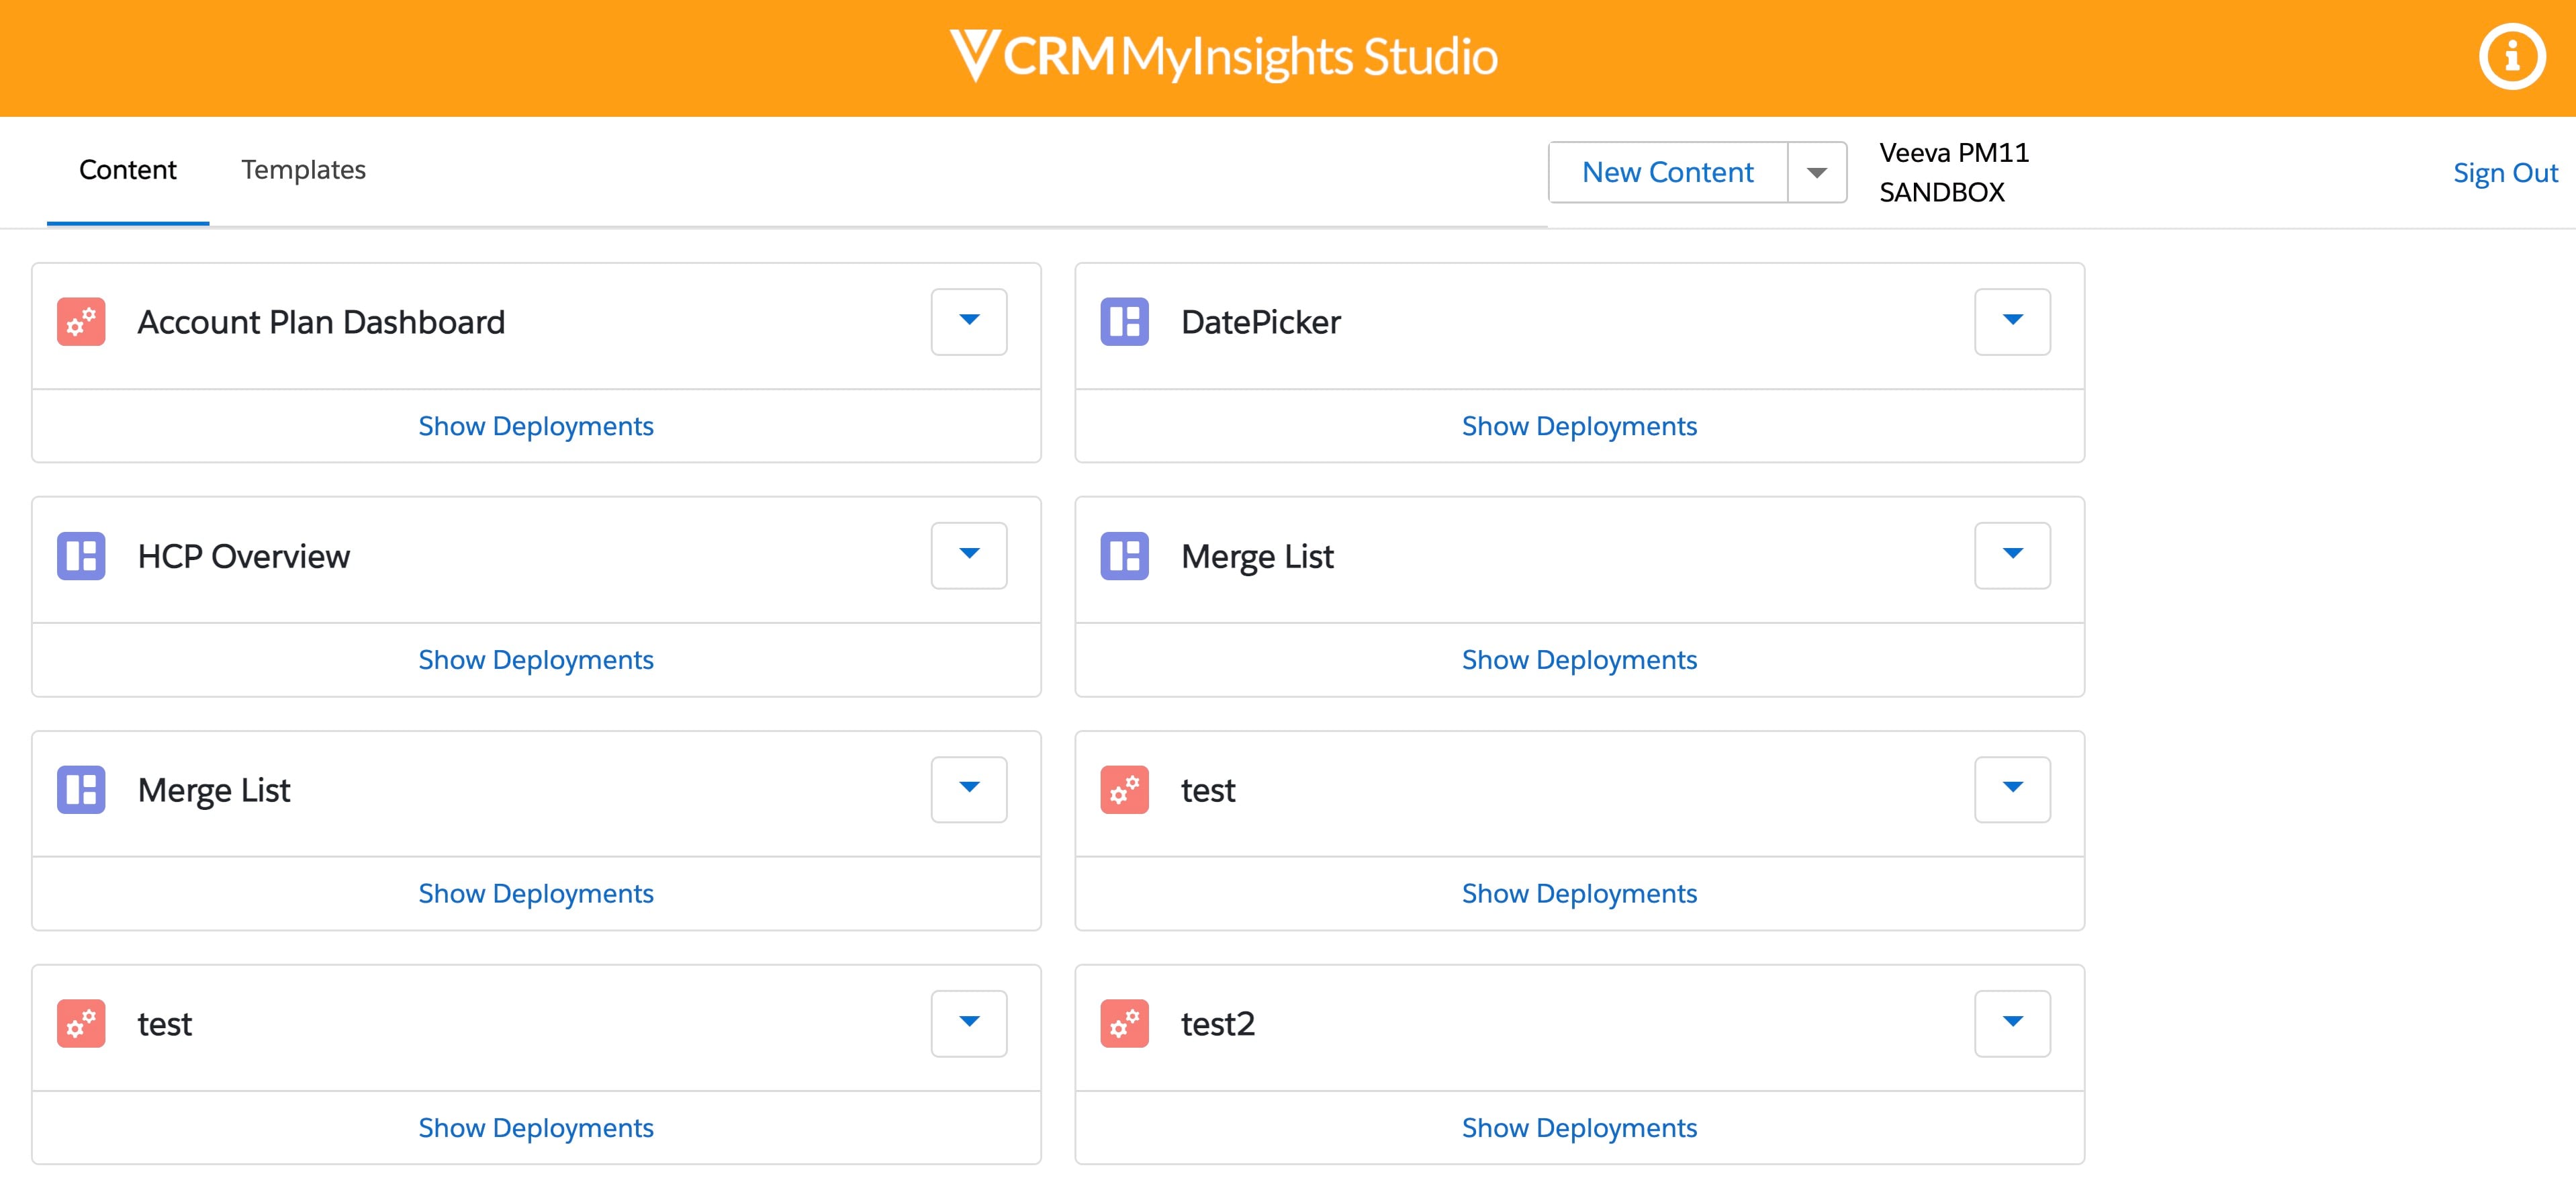
Task: Click the Merge List icon in the left column
Action: tap(82, 790)
